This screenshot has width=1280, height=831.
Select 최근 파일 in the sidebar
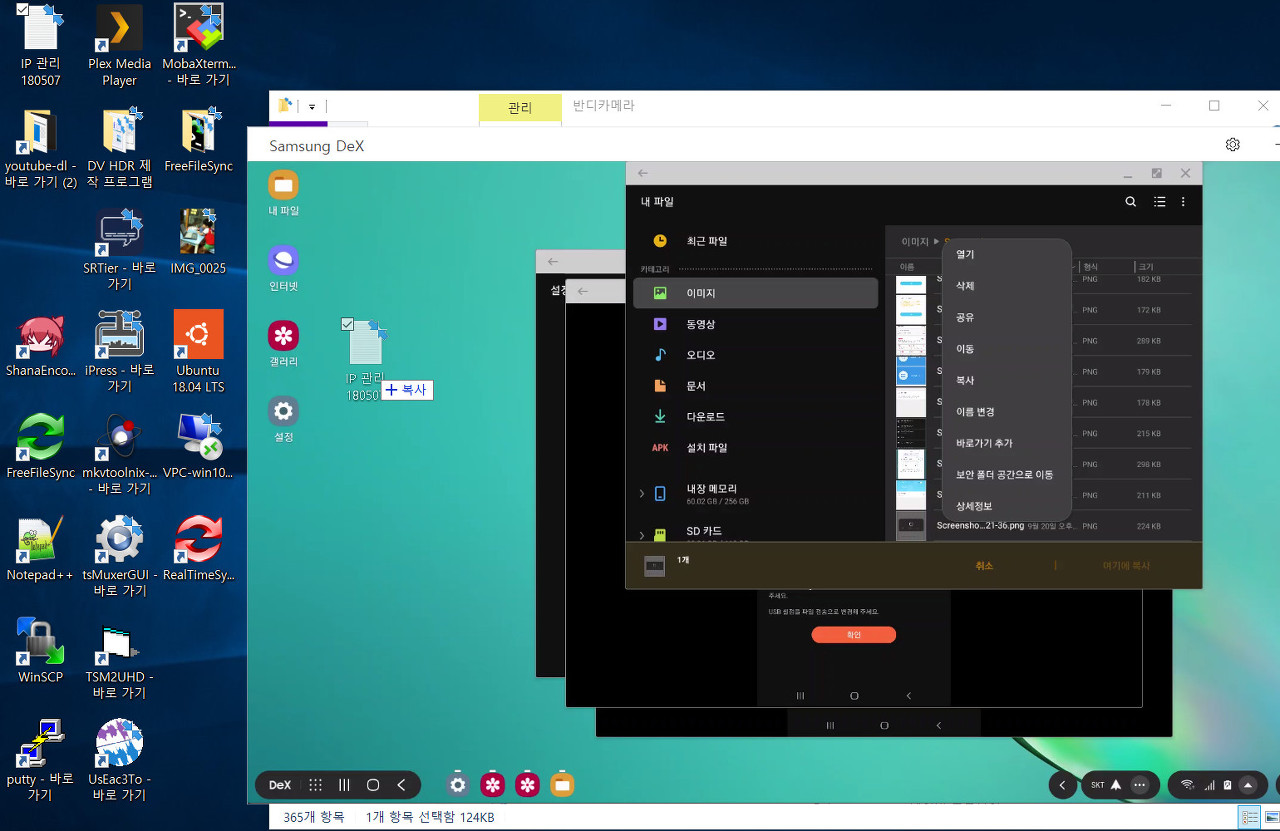point(755,241)
